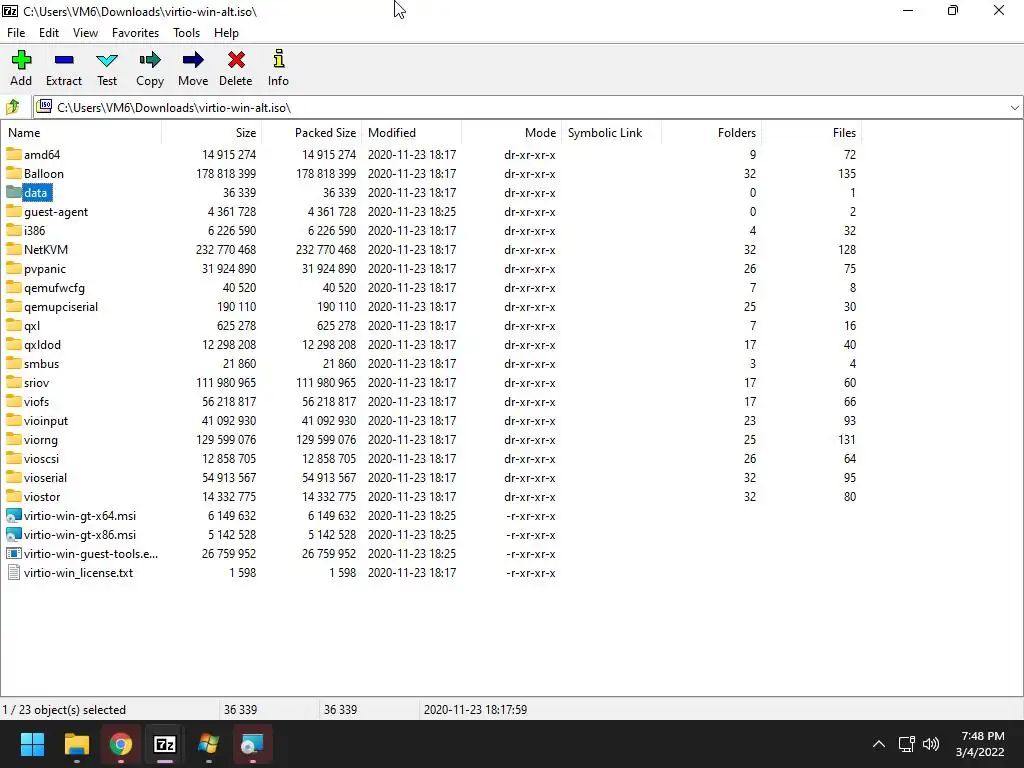Click the Symbolic Link column header
1024x768 pixels.
(611, 133)
